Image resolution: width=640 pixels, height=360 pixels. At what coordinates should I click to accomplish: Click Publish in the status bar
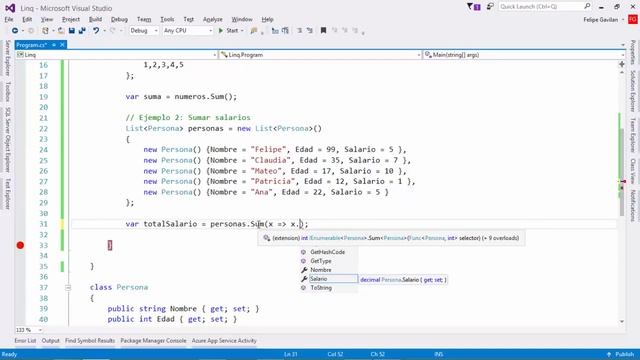point(621,354)
